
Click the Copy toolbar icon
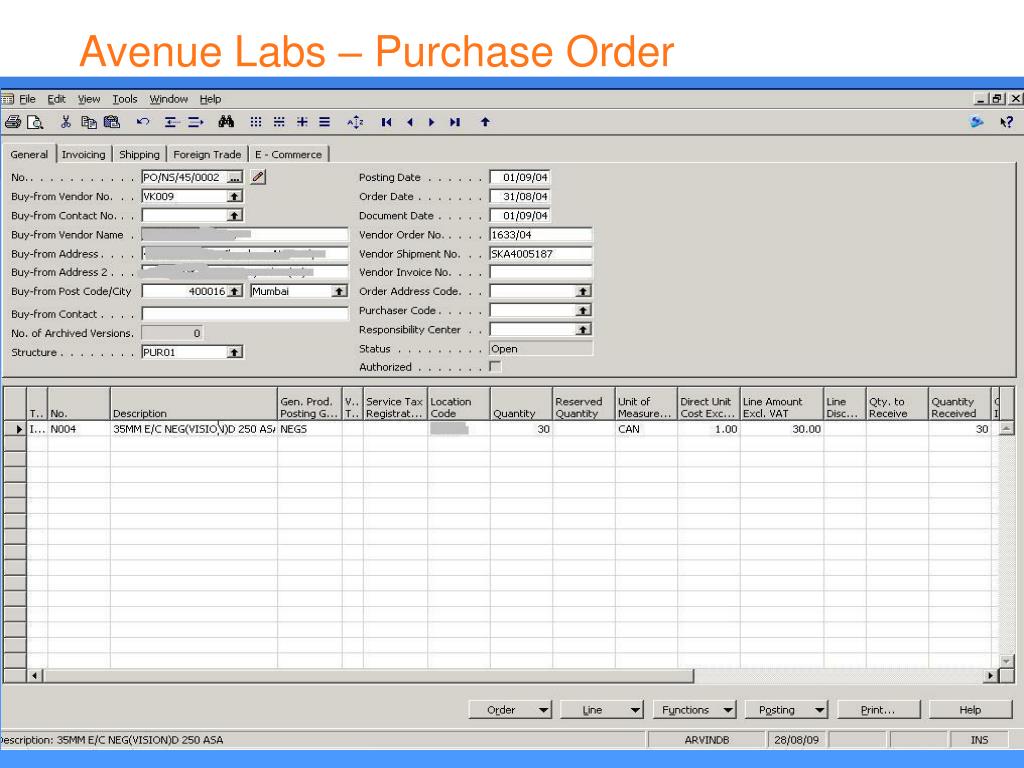click(x=89, y=122)
